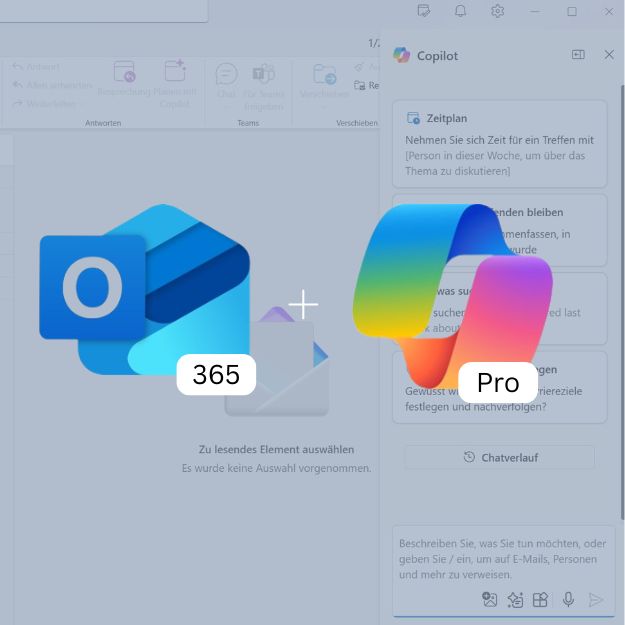This screenshot has width=625, height=625.
Task: Expand the Verschieben dropdown in ribbon
Action: click(324, 106)
